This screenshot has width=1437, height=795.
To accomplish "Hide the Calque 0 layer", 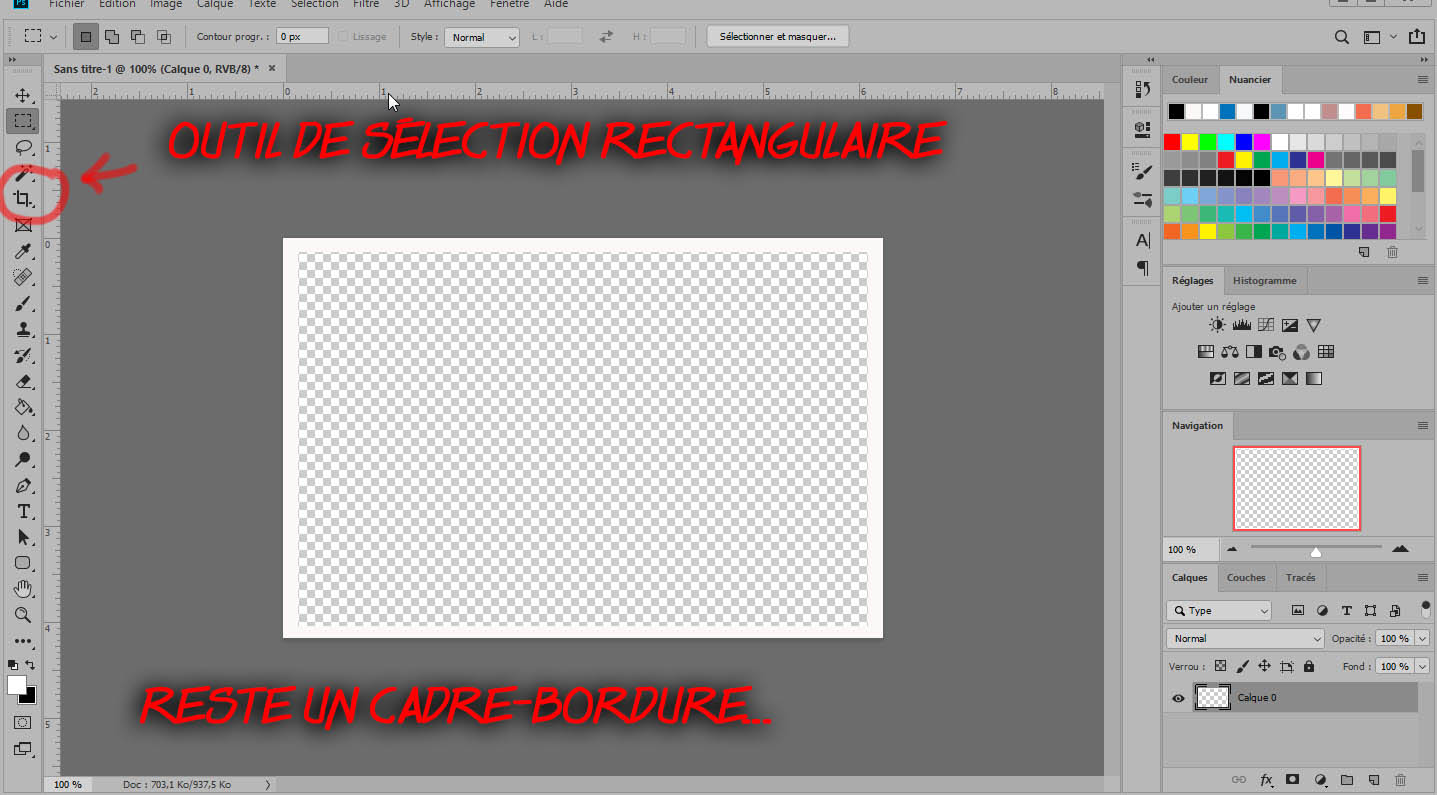I will pyautogui.click(x=1178, y=698).
